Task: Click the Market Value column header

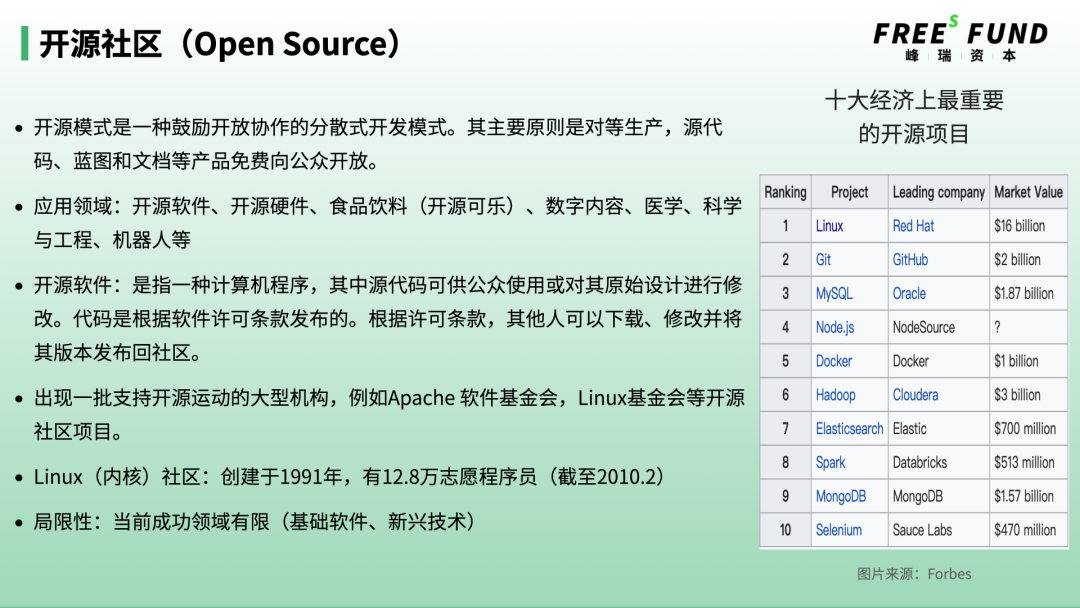Action: (1028, 192)
